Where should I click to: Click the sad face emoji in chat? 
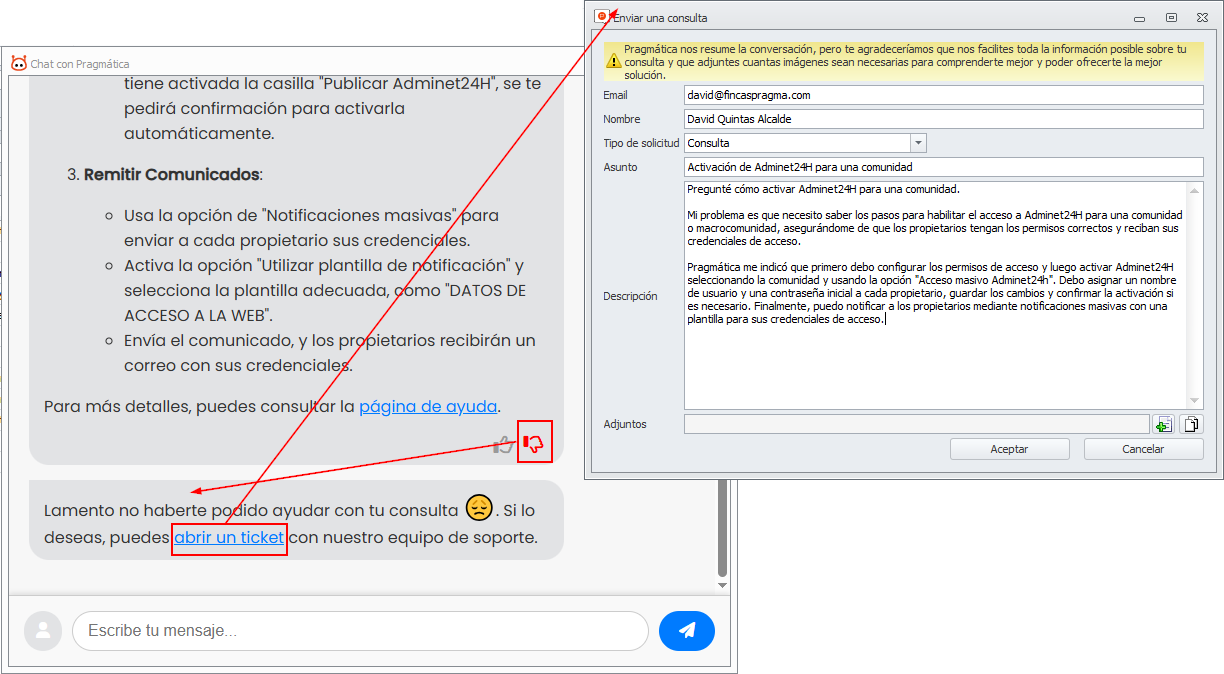pos(479,507)
